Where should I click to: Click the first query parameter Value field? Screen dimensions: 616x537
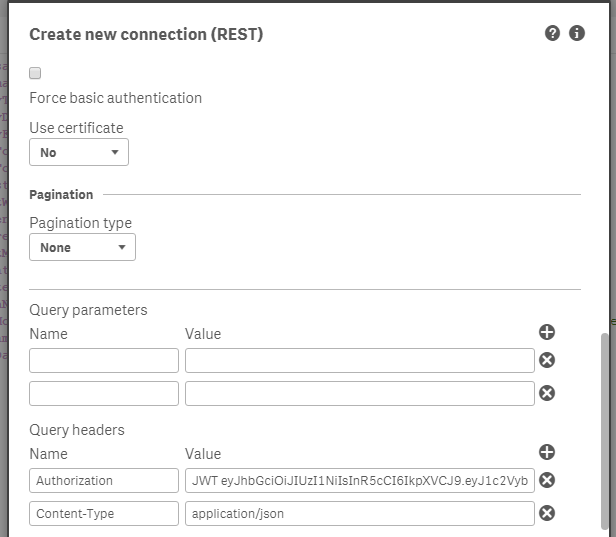360,361
